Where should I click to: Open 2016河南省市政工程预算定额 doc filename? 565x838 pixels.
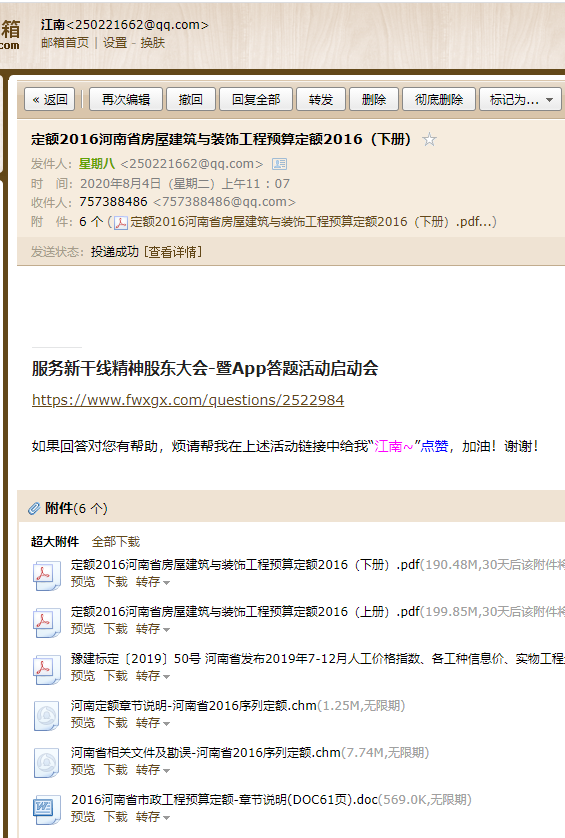(x=225, y=800)
